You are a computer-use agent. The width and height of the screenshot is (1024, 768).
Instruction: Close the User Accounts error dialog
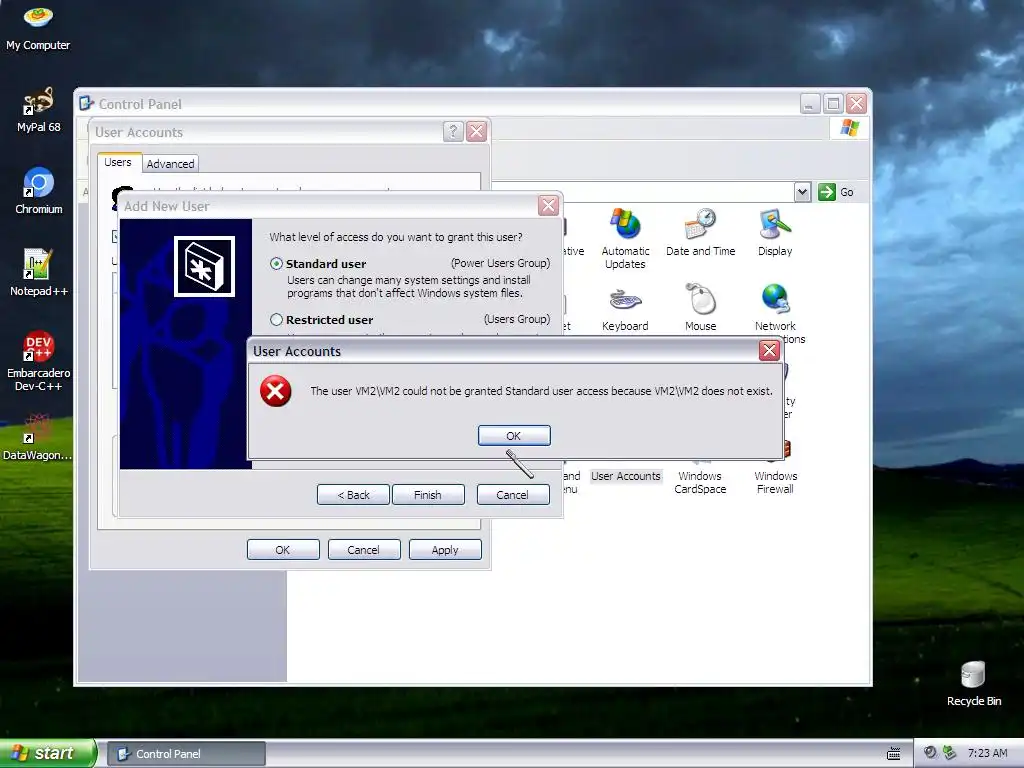coord(769,351)
